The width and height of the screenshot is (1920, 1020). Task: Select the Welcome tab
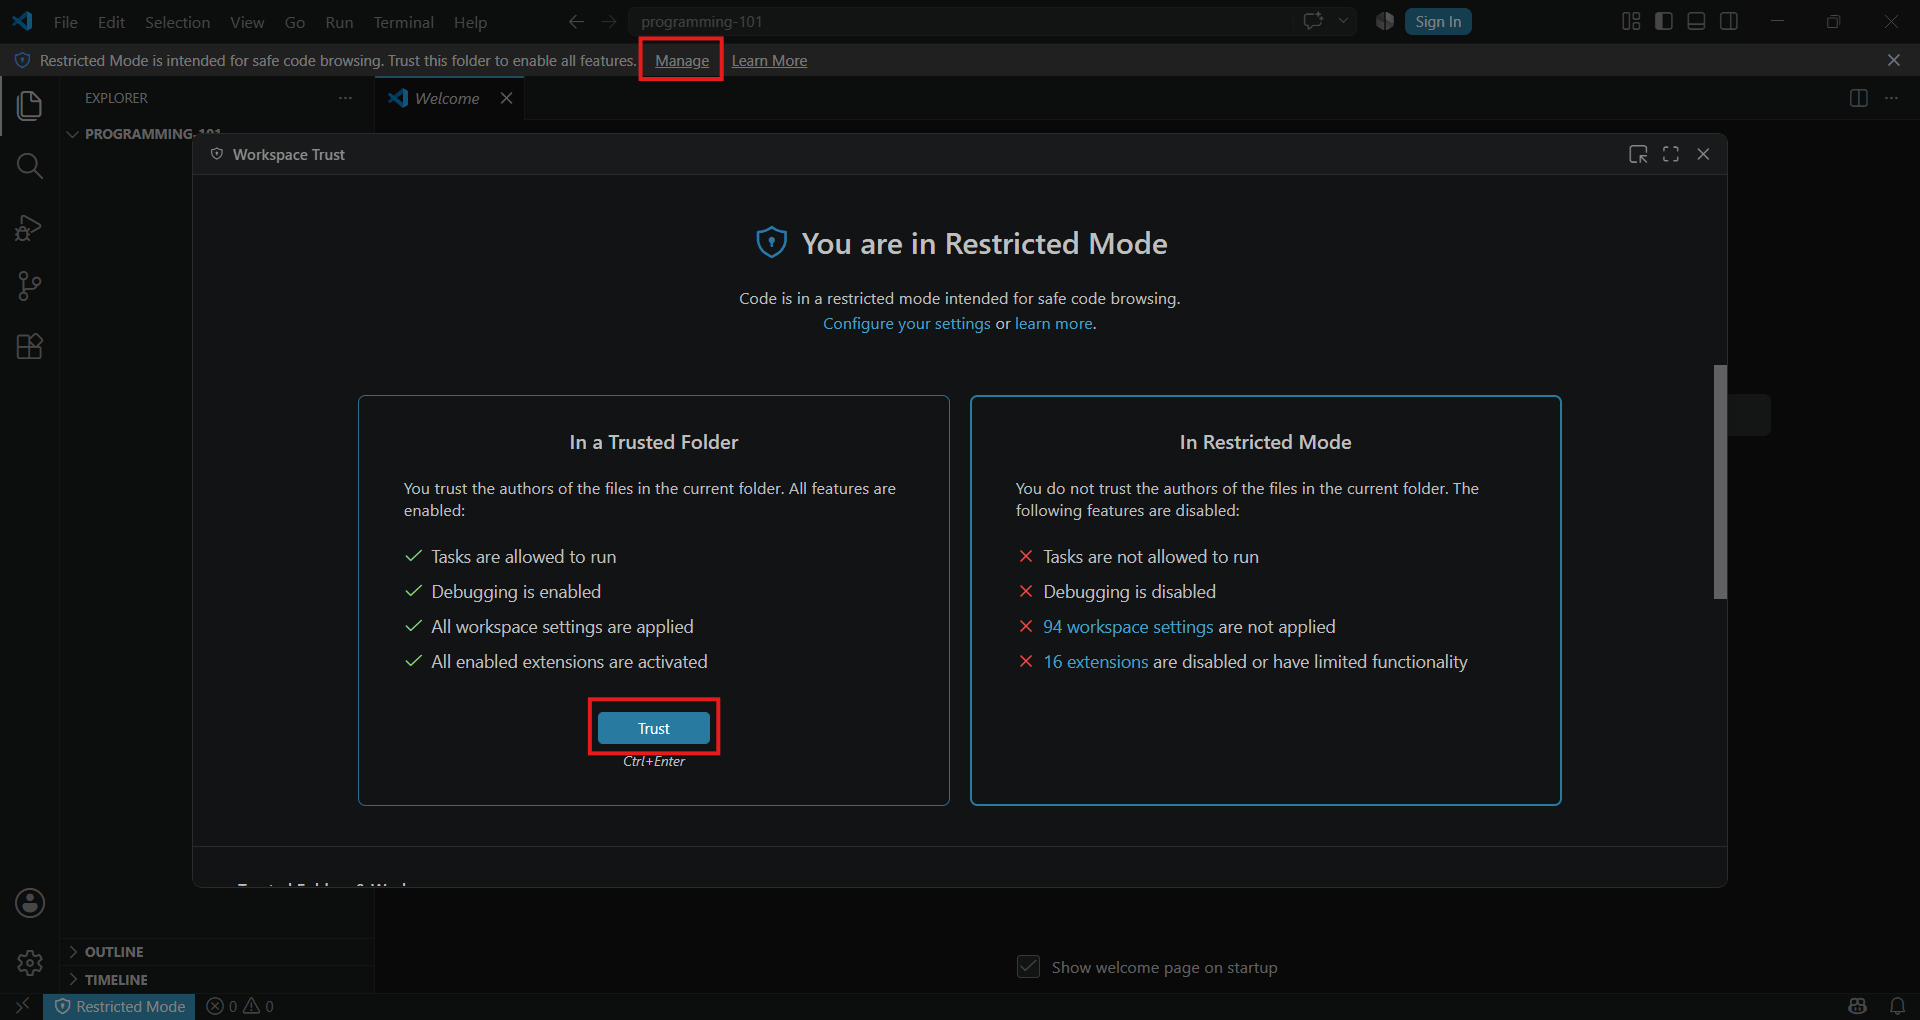pyautogui.click(x=448, y=98)
